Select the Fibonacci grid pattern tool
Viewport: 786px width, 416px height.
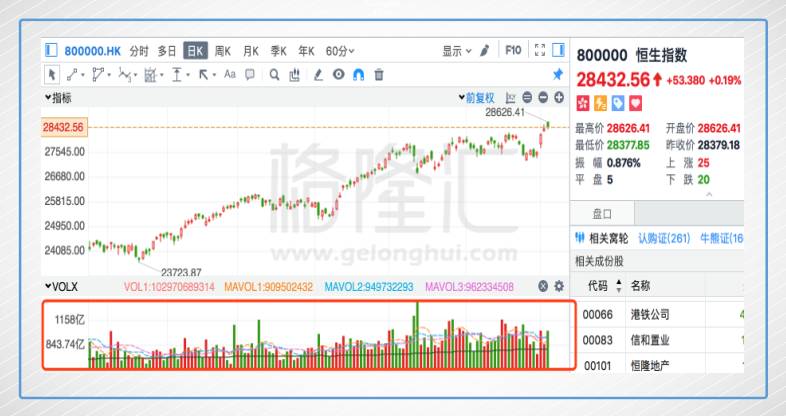(150, 75)
